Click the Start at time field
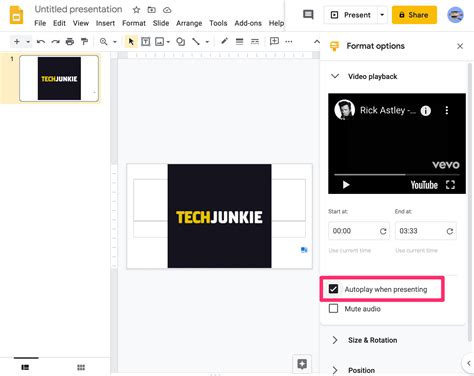 [x=359, y=231]
